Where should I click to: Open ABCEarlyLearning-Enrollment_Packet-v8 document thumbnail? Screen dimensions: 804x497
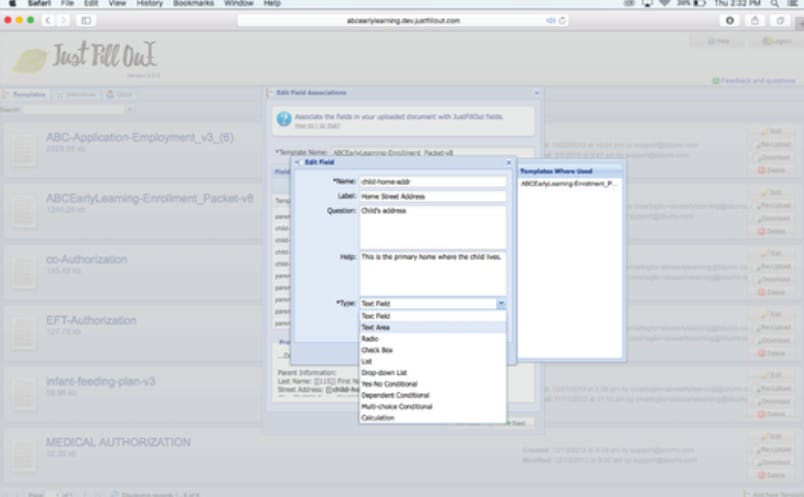tap(24, 210)
